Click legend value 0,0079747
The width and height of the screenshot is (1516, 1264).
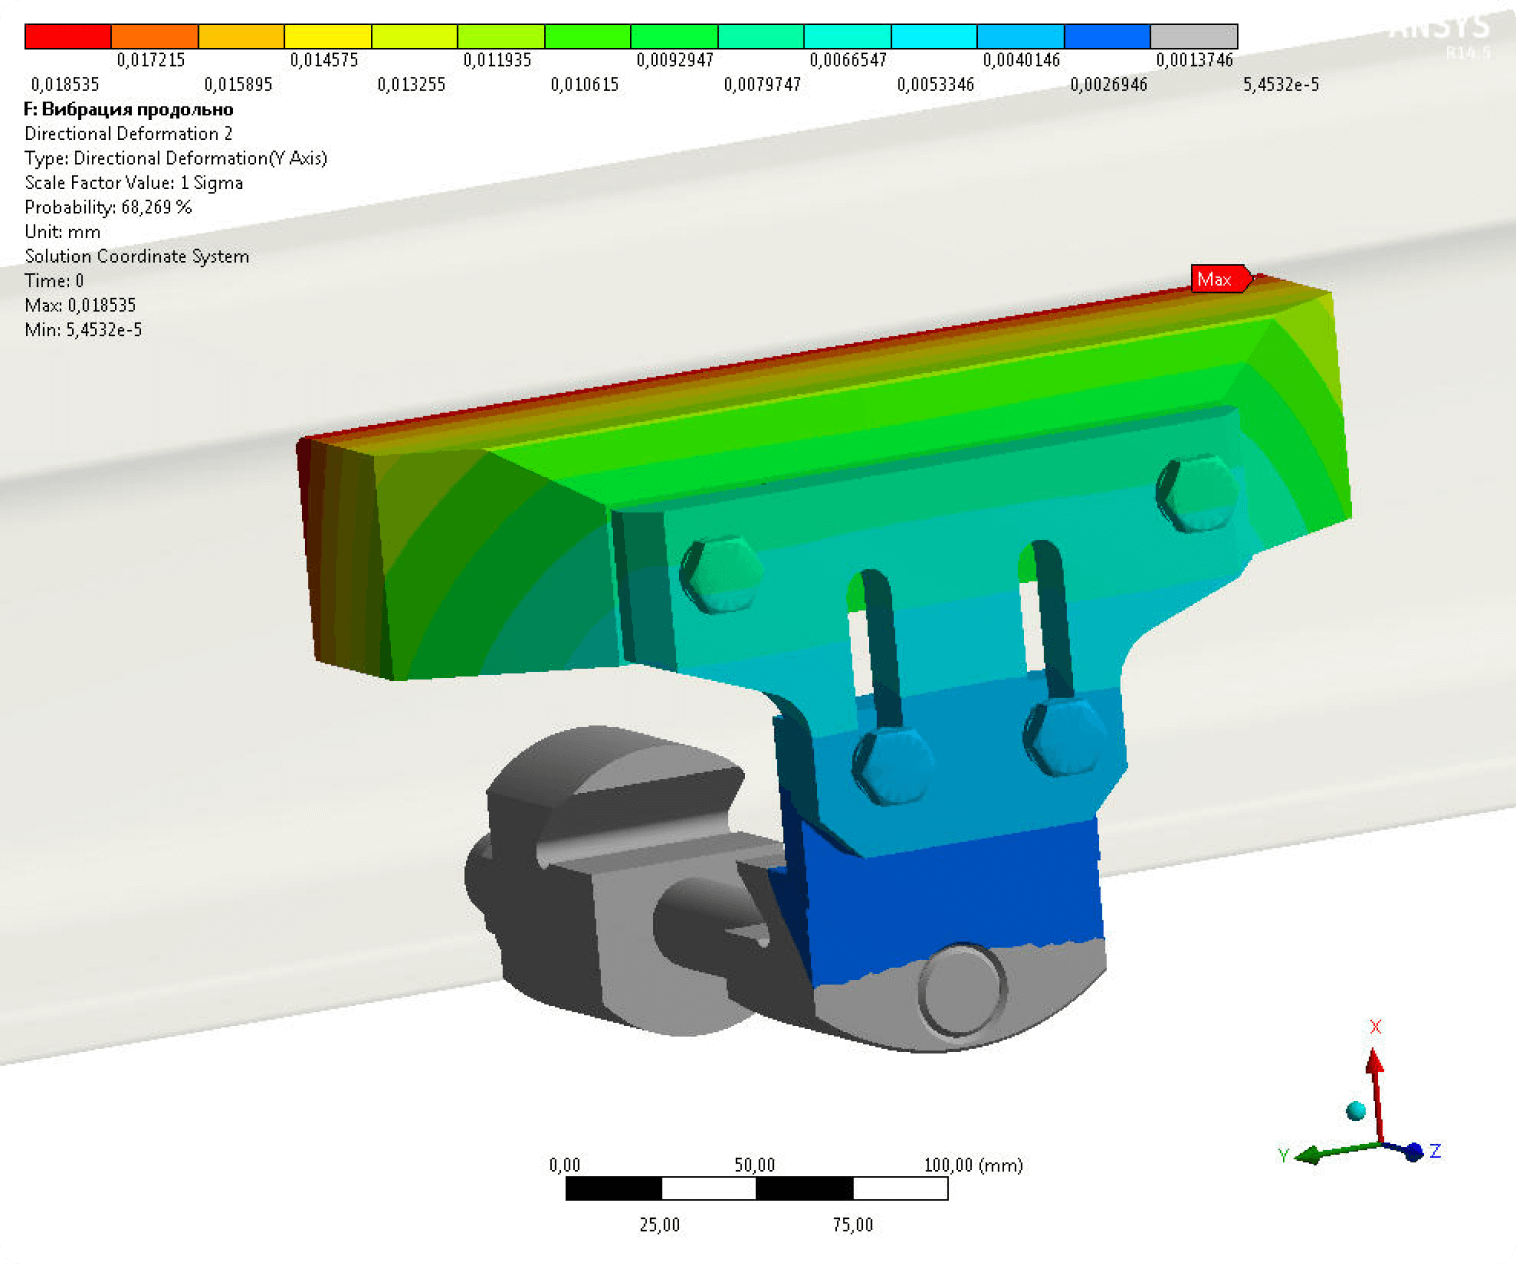762,85
